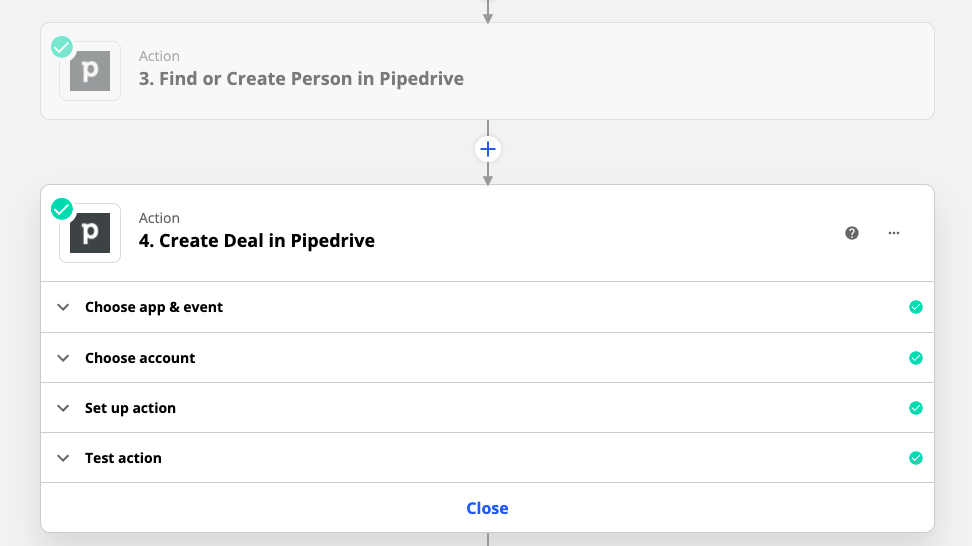972x546 pixels.
Task: Expand the Test action chevron
Action: pyautogui.click(x=64, y=458)
